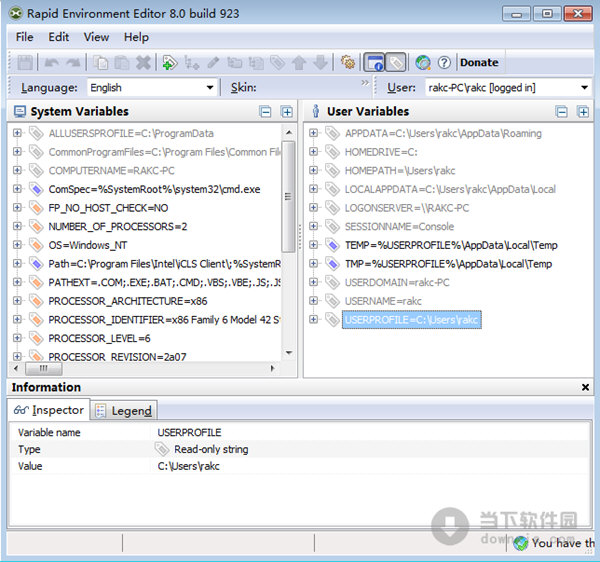Expand the USERPROFILE user variable node
This screenshot has height=562, width=600.
[313, 319]
